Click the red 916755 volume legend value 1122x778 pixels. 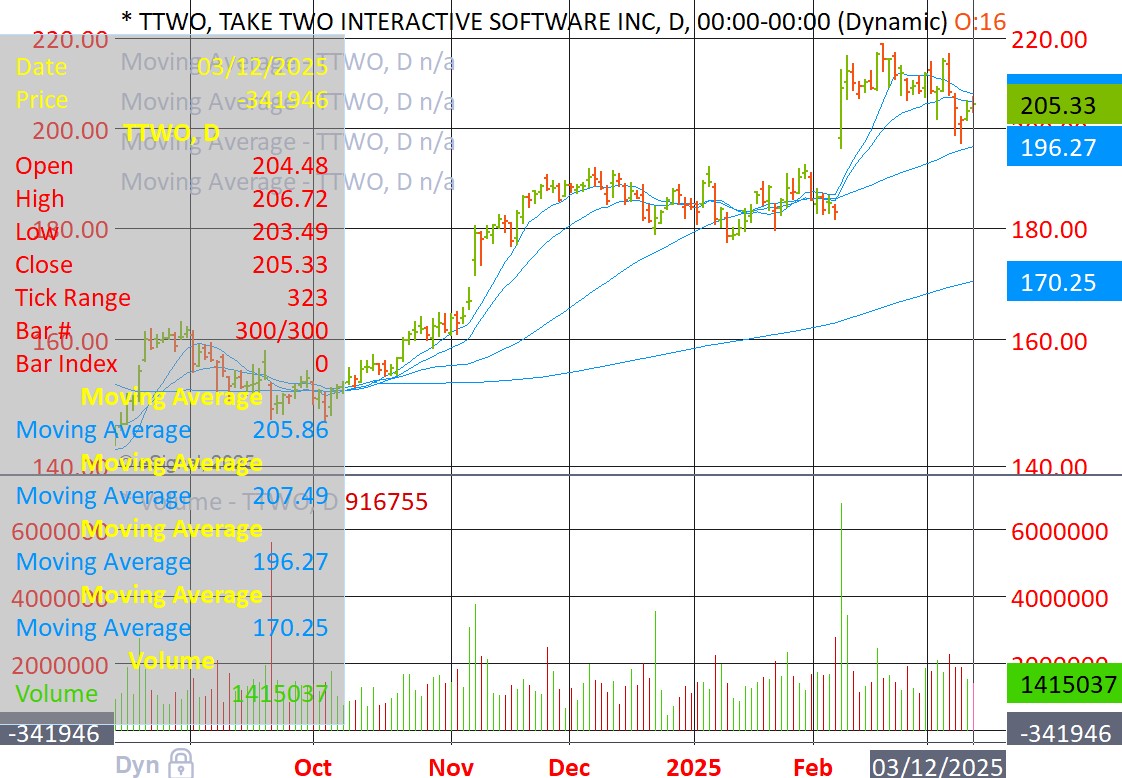[x=386, y=502]
